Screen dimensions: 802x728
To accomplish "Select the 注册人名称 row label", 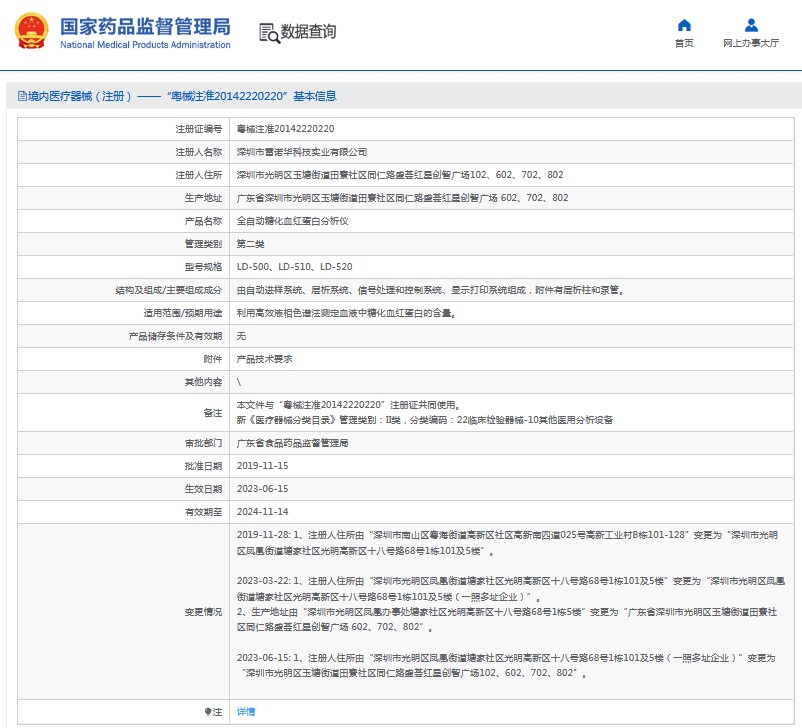I will pos(198,152).
